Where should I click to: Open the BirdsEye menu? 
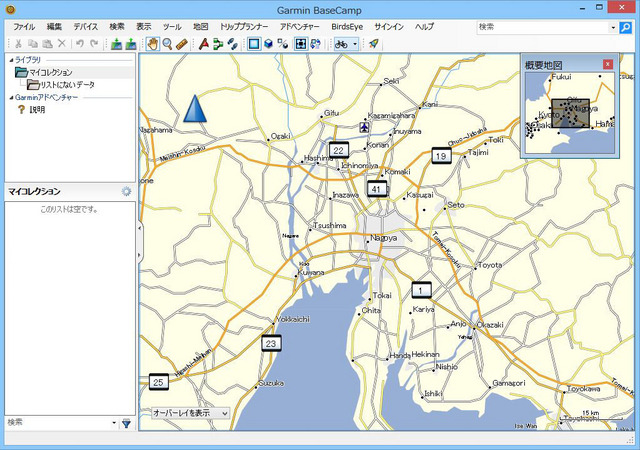pos(347,27)
